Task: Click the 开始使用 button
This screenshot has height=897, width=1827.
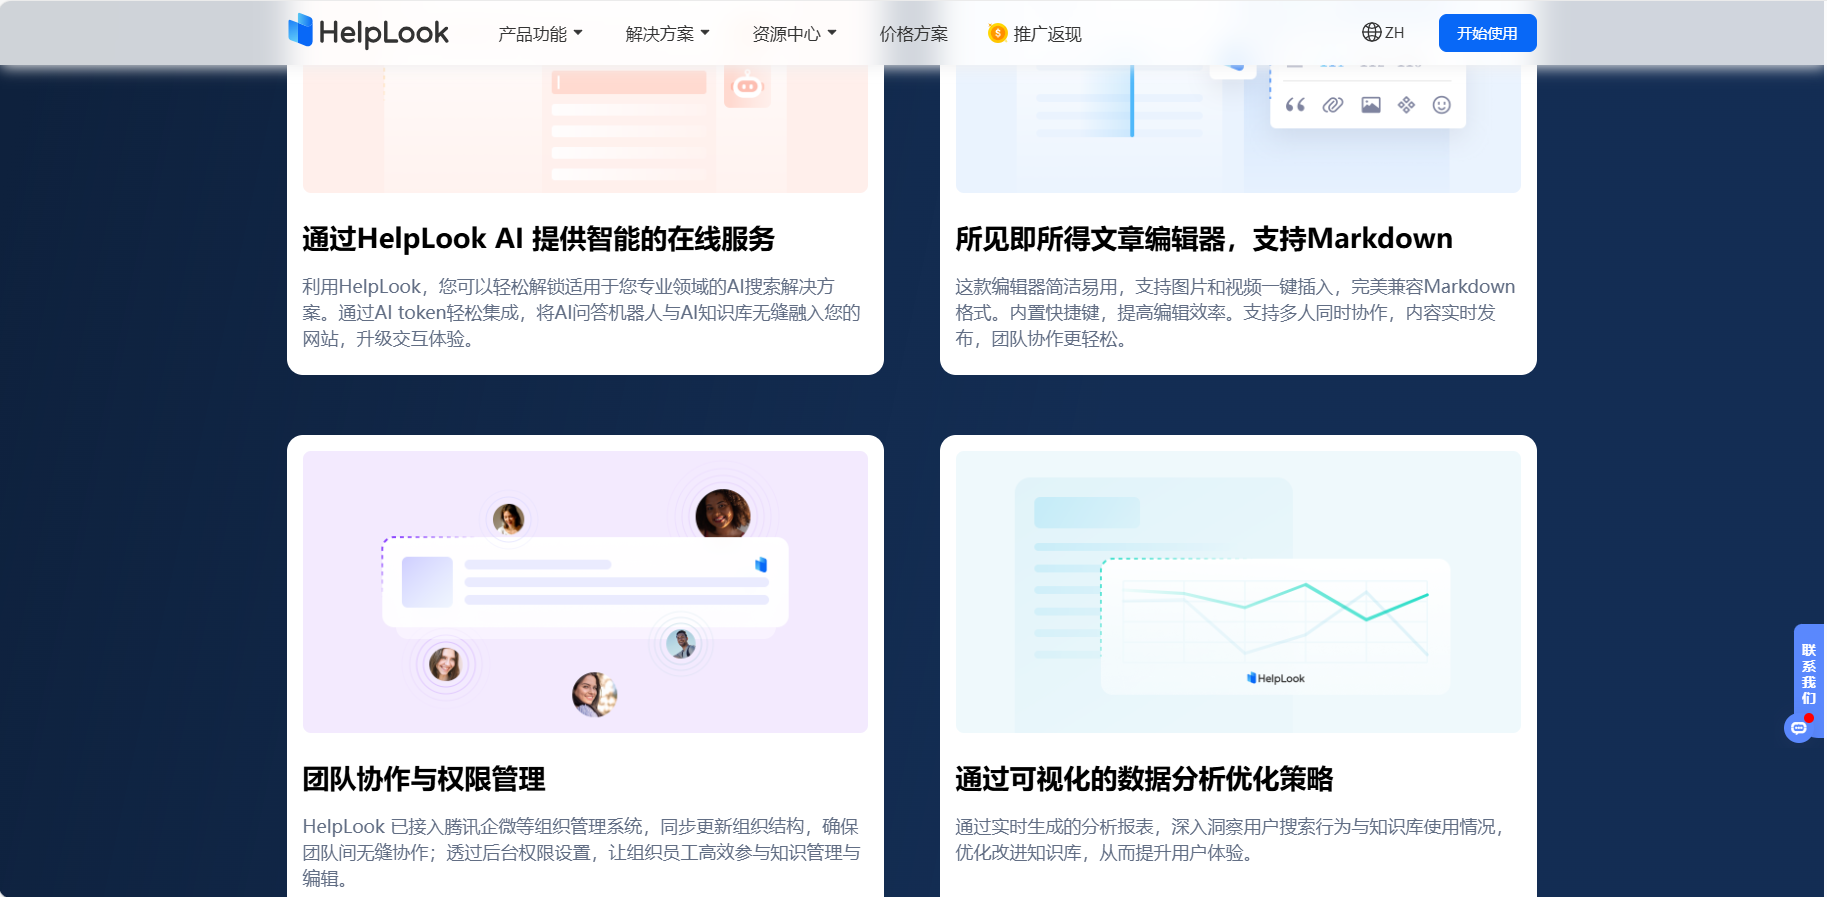Action: click(x=1487, y=33)
